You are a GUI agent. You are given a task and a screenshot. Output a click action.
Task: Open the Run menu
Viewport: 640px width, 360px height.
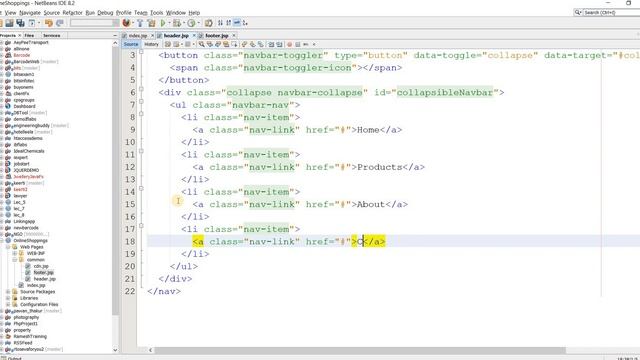coord(90,13)
